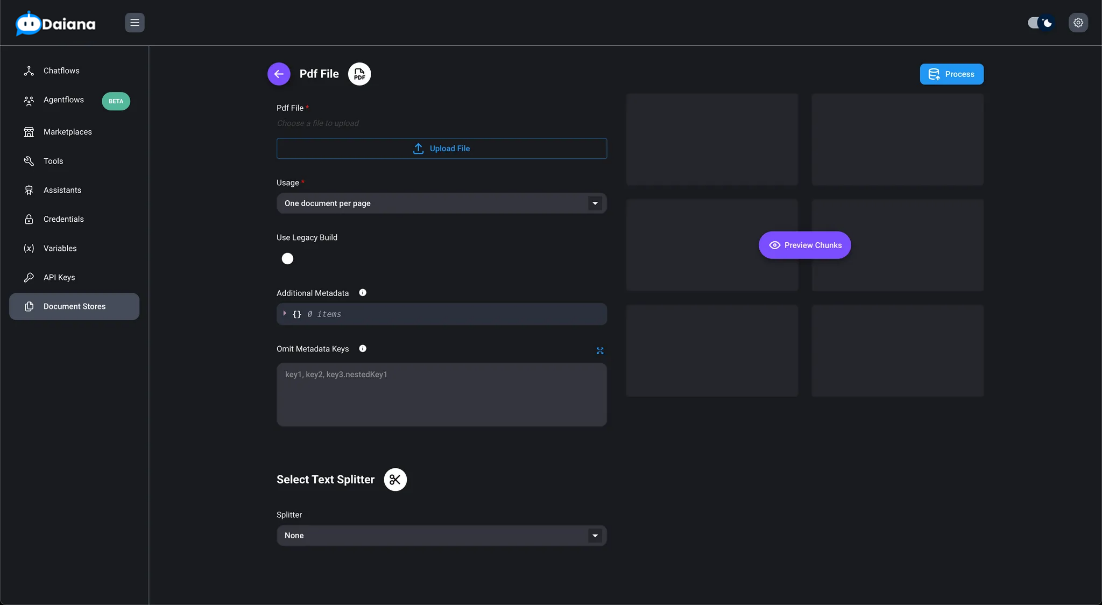The image size is (1102, 605).
Task: Click the hamburger menu icon
Action: coord(135,22)
